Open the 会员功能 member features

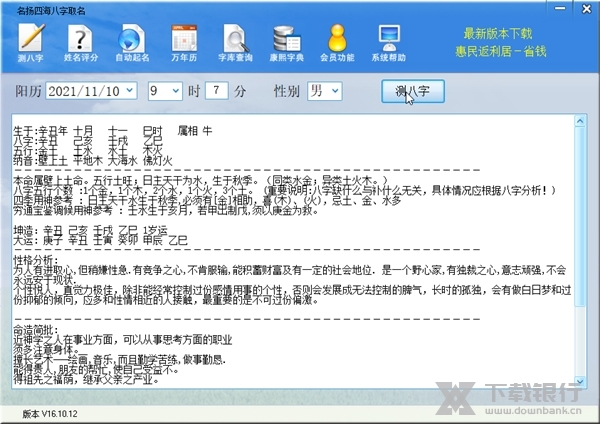tap(338, 43)
